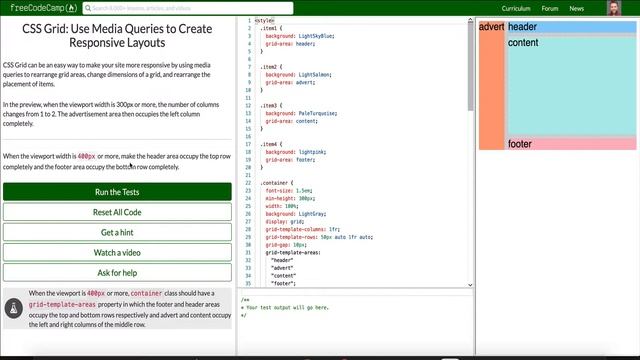Screen dimensions: 640x360
Task: Click the '"footer";' string line in editor
Action: click(x=283, y=284)
